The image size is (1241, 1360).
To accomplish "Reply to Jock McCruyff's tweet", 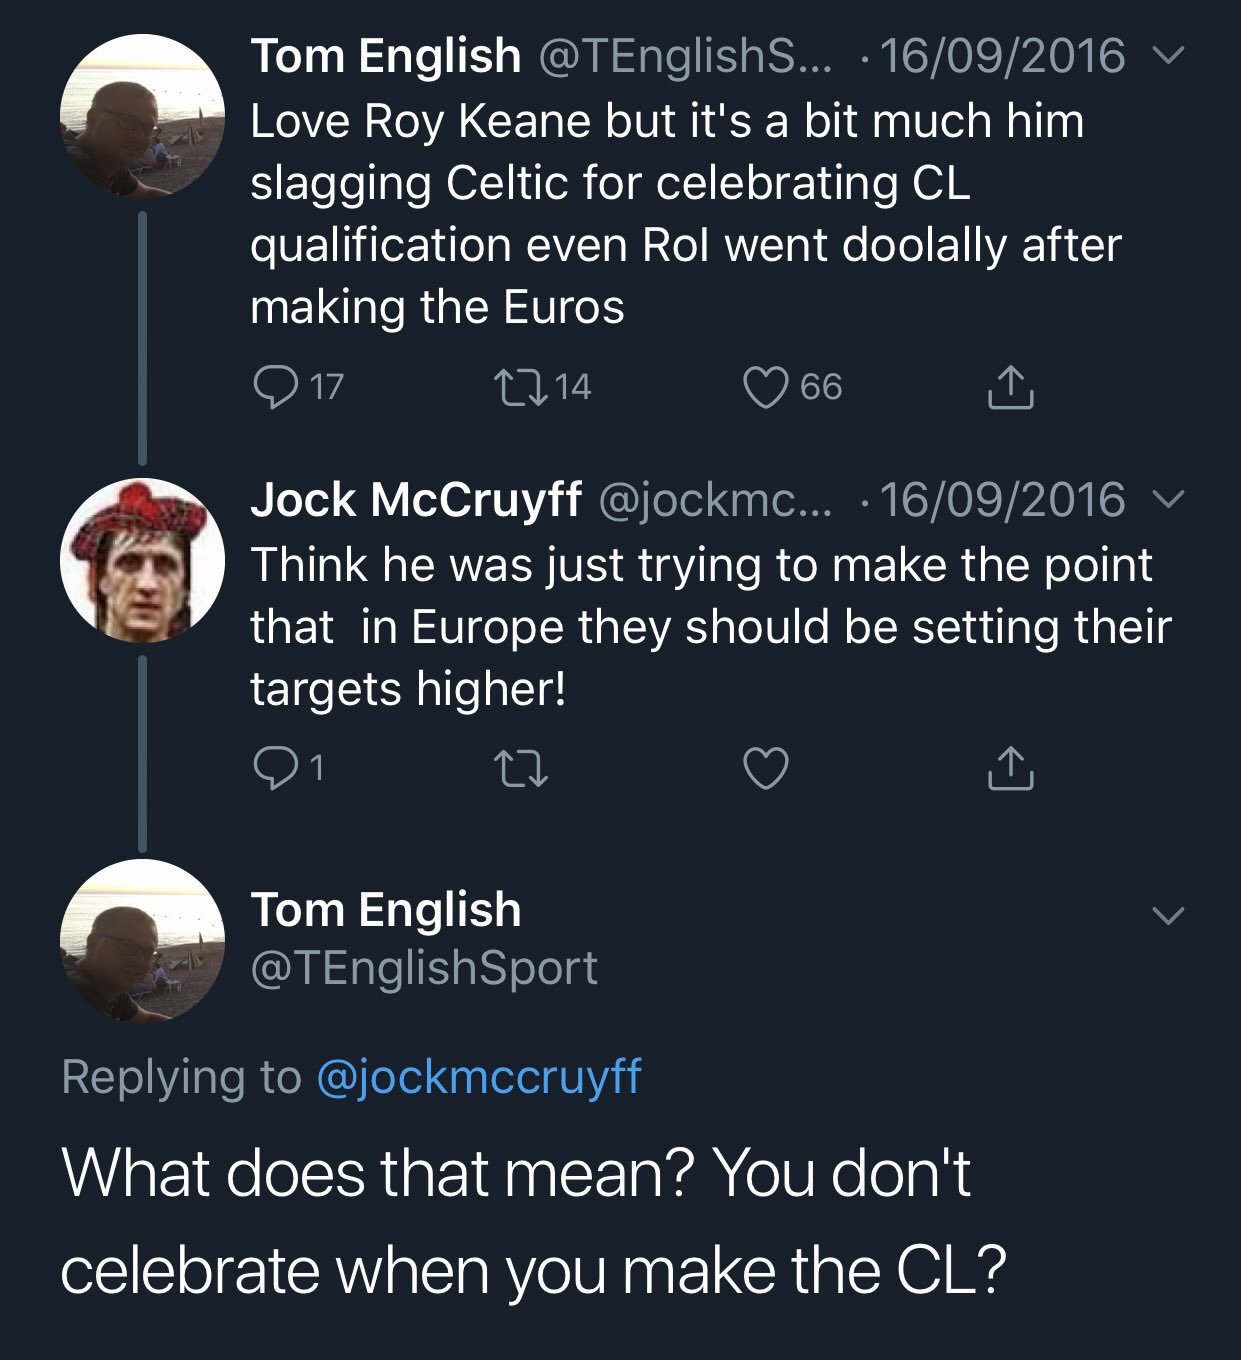I will click(271, 767).
